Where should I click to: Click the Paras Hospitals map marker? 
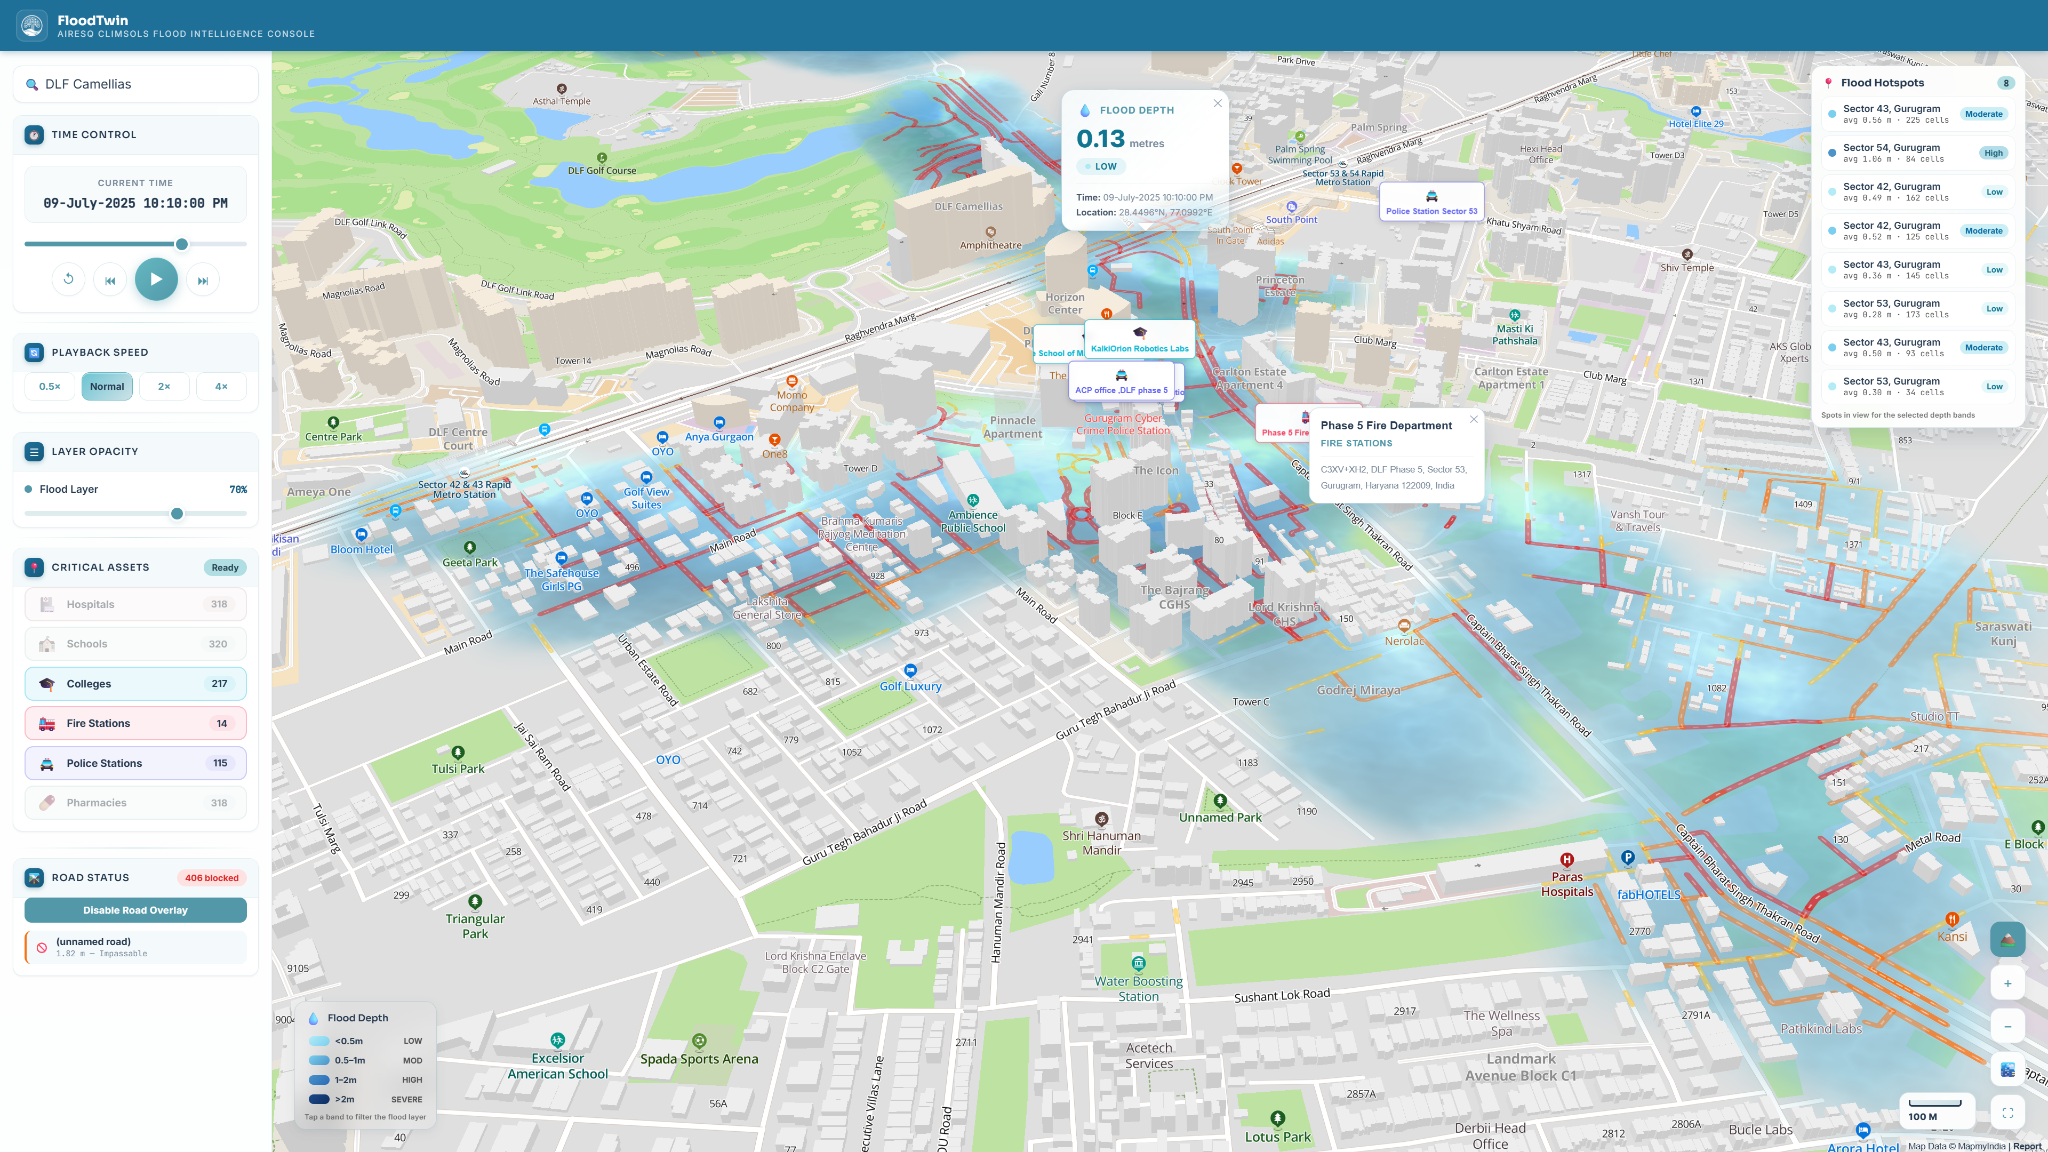(1567, 860)
